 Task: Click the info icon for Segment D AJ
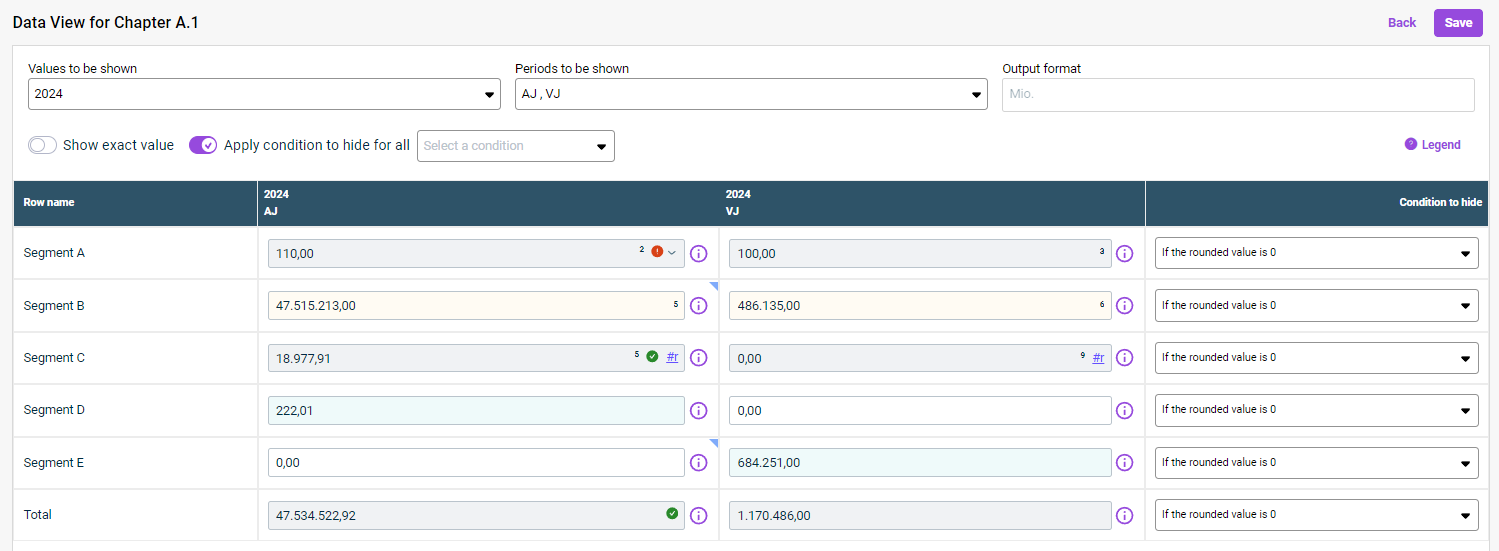coord(699,410)
